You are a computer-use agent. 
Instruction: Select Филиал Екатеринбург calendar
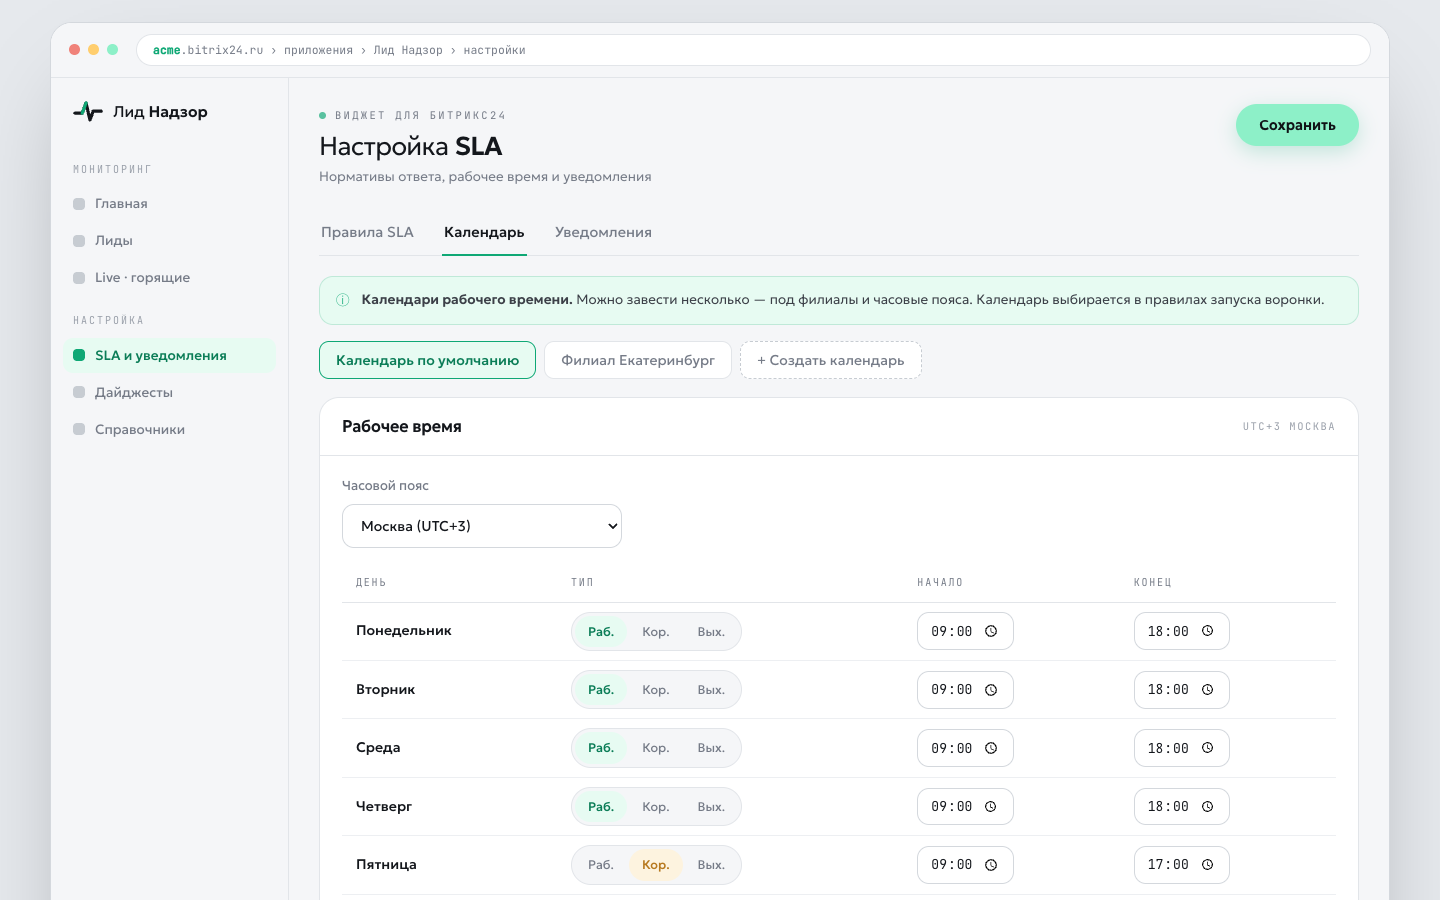[x=638, y=360]
